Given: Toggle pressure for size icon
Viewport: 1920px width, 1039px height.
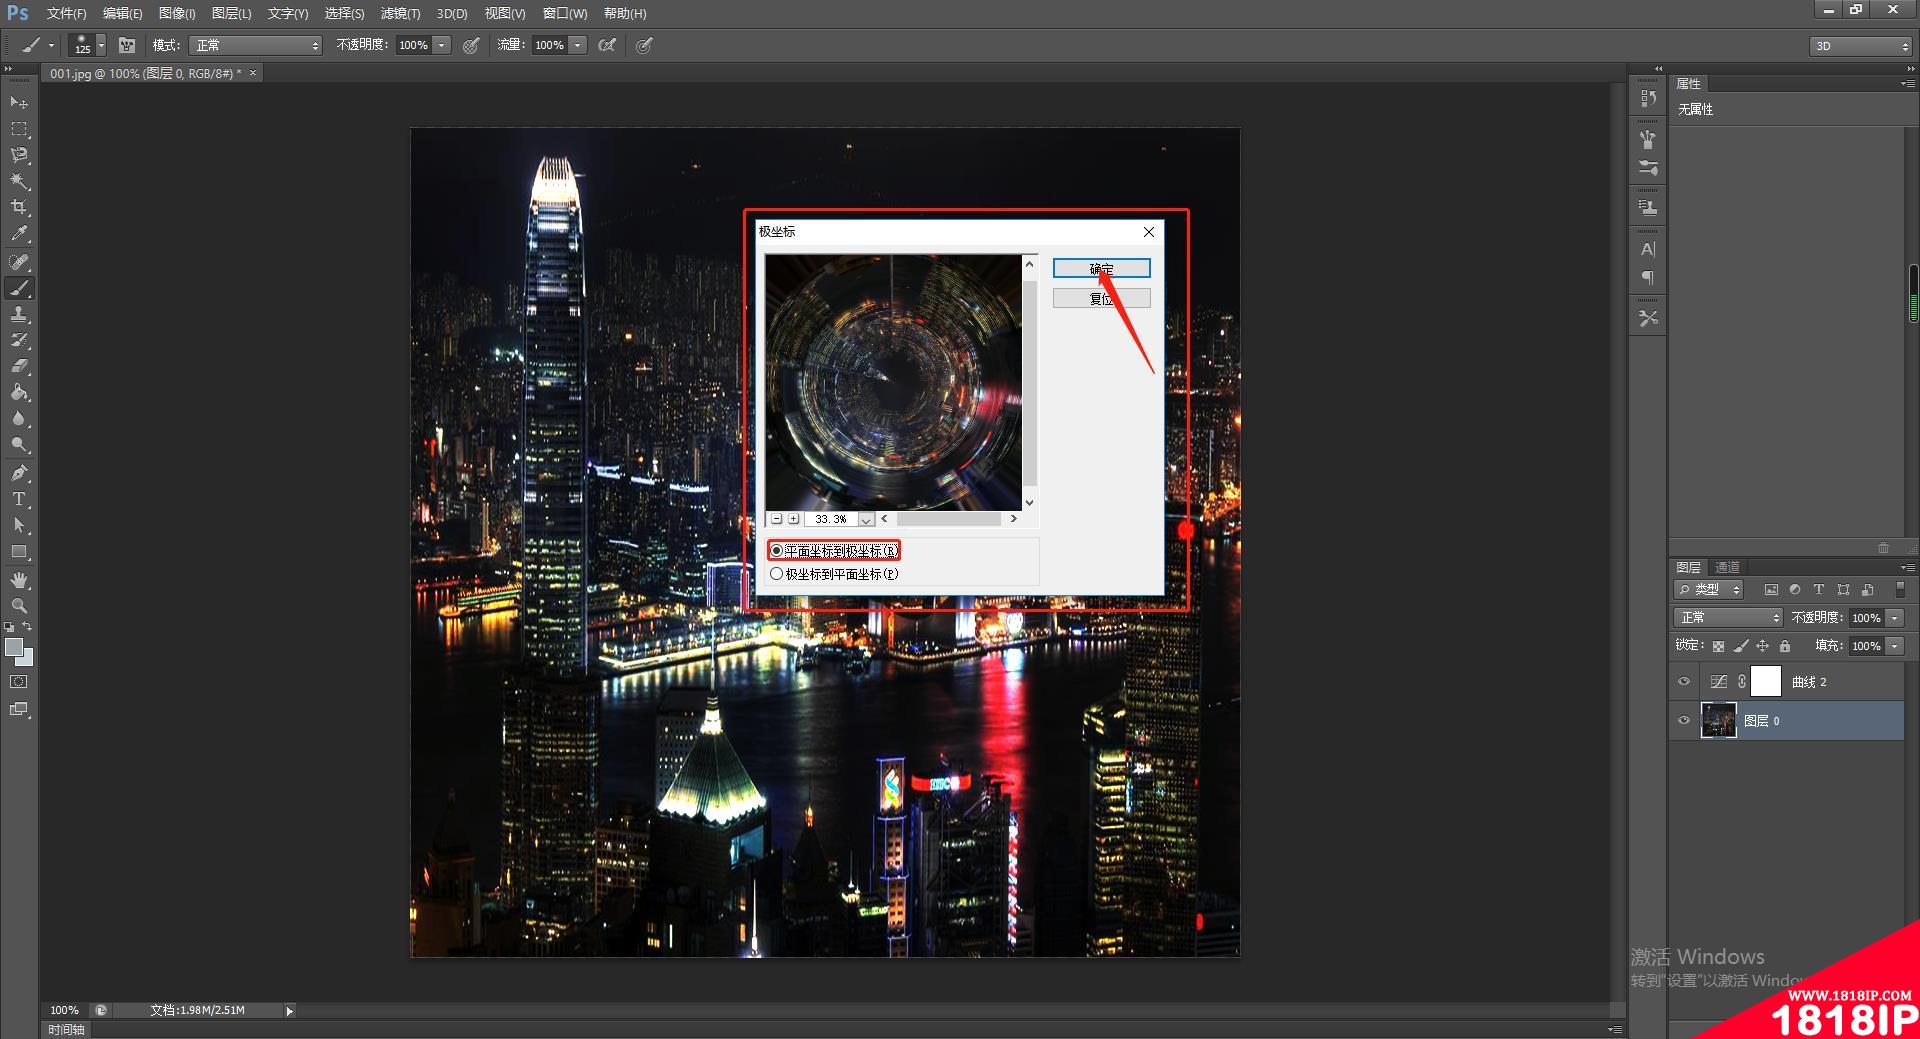Looking at the screenshot, I should coord(645,45).
